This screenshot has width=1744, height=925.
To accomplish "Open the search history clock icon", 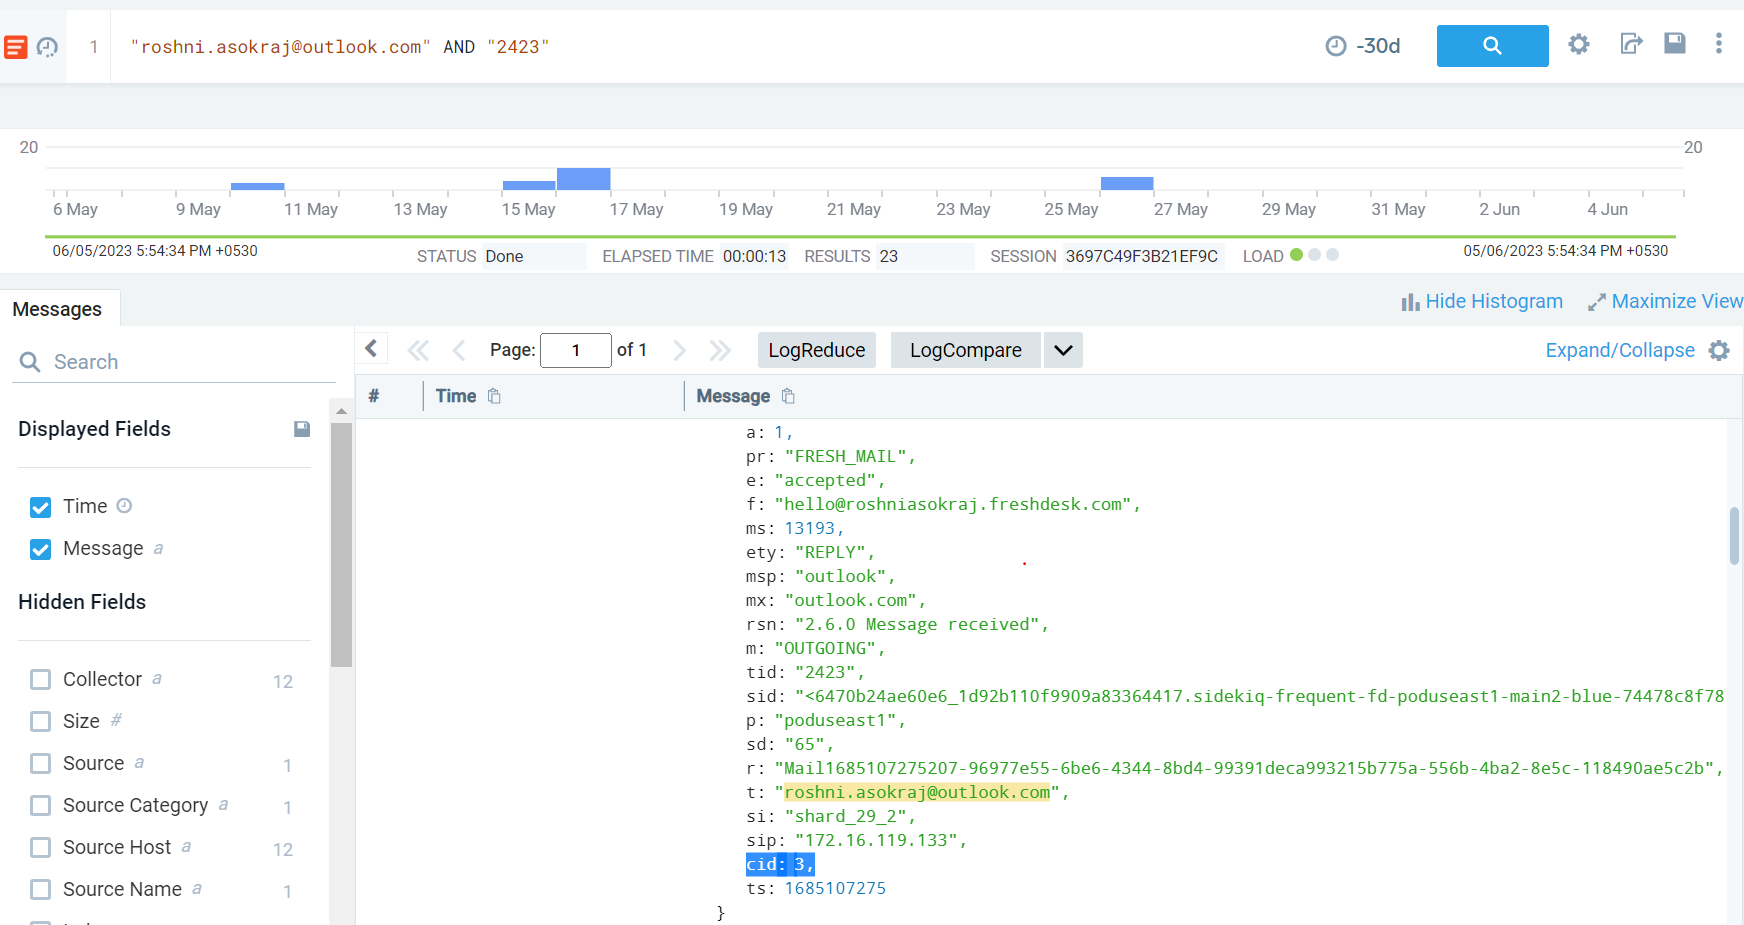I will (47, 47).
